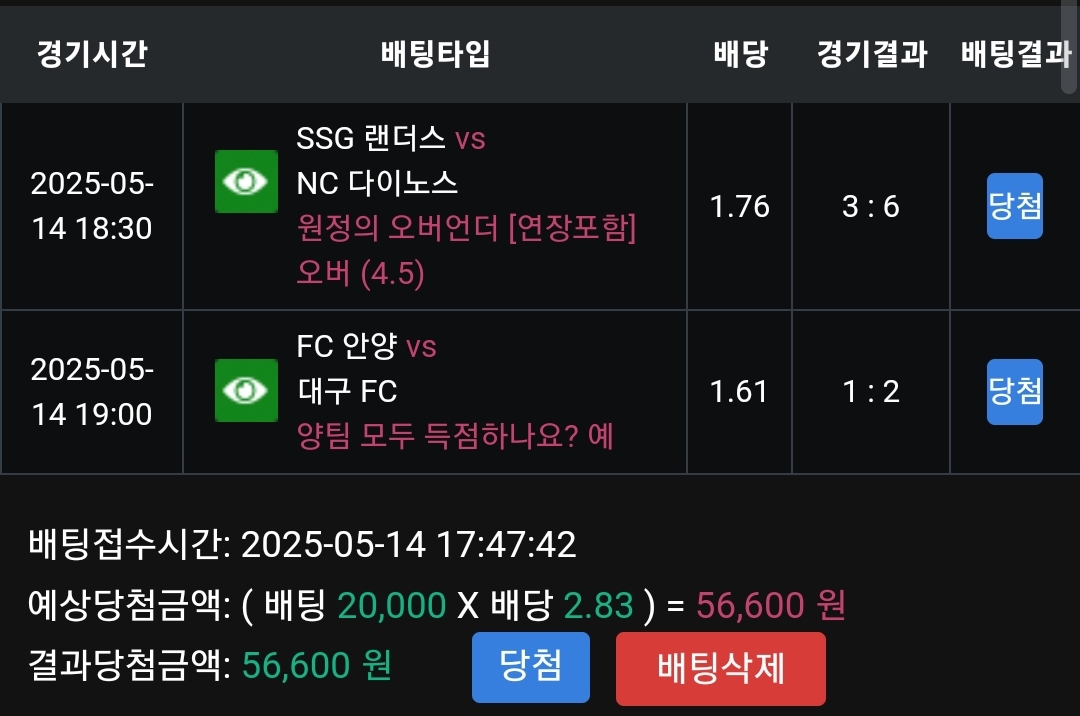
Task: Click 당첨 badge in FC 안양 row
Action: tap(1014, 391)
